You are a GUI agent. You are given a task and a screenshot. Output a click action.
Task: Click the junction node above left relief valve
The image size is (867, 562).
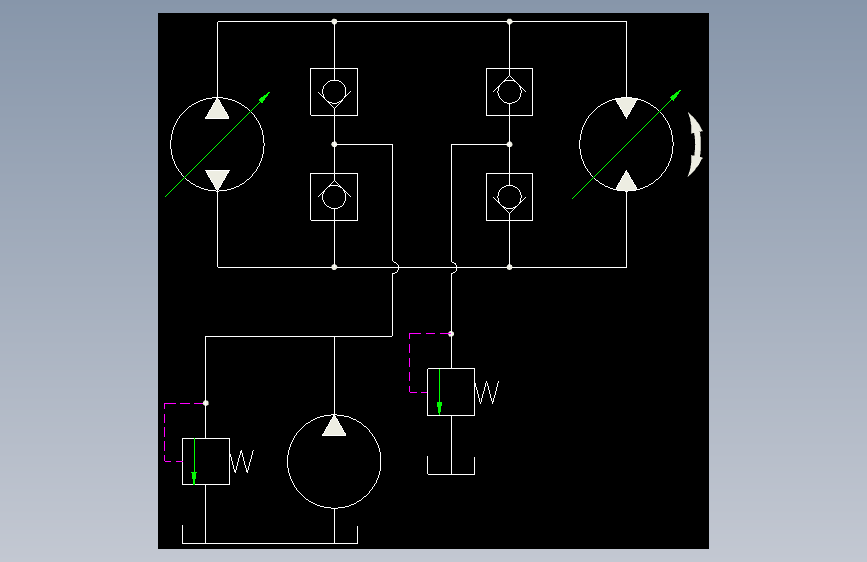(x=206, y=403)
